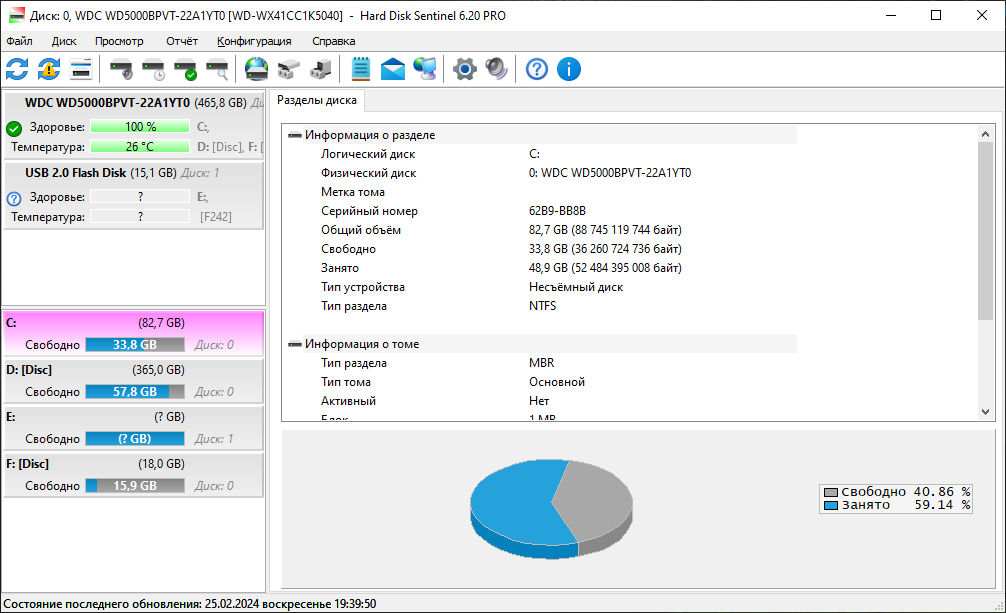Click the loudspeaker sound icon
This screenshot has width=1006, height=613.
pos(497,69)
